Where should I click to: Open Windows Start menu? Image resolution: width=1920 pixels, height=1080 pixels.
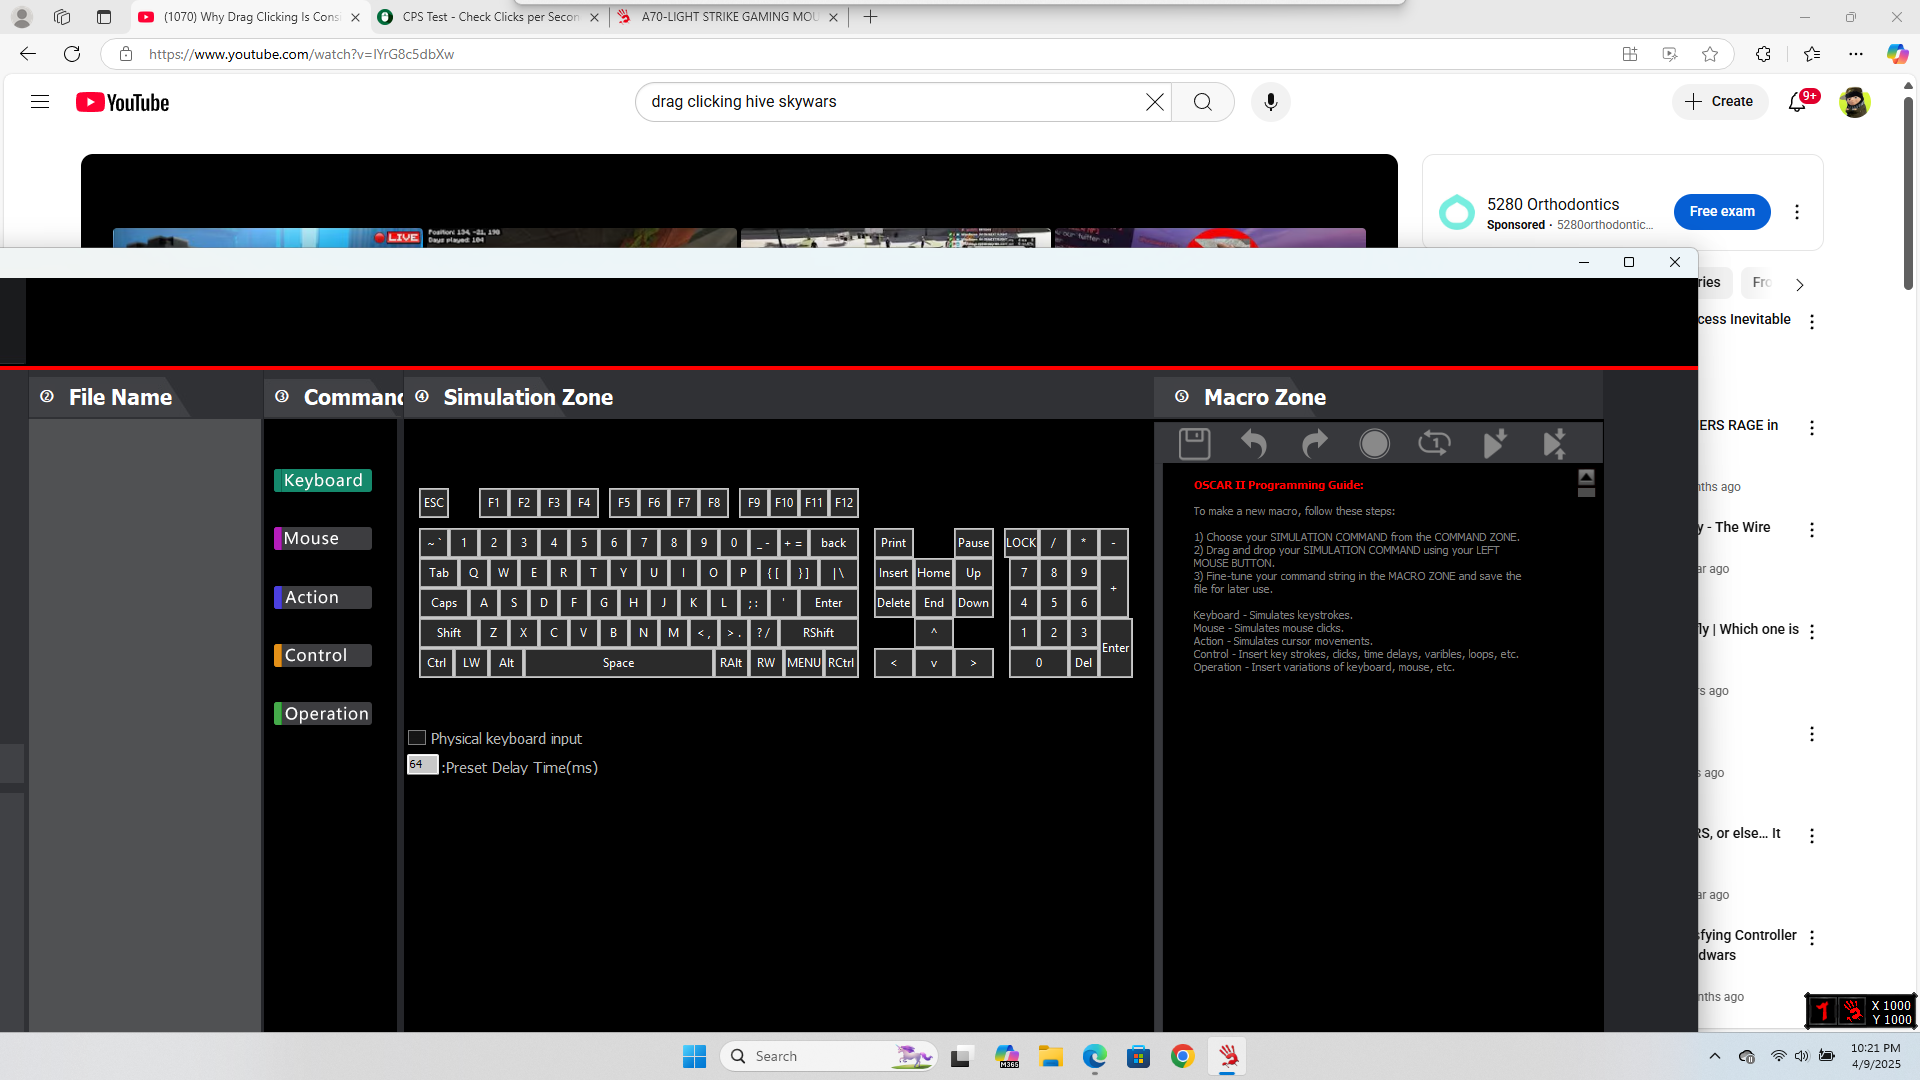pyautogui.click(x=694, y=1056)
